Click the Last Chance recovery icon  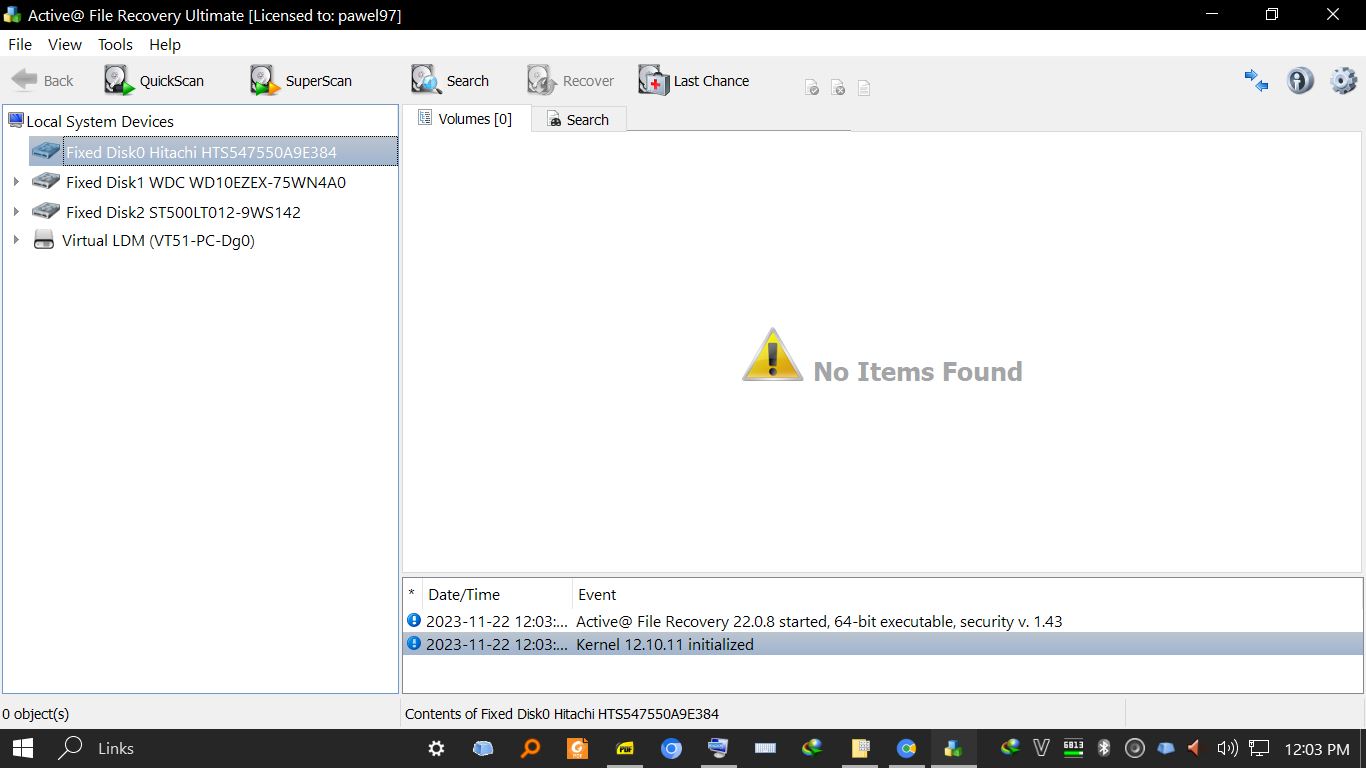694,81
